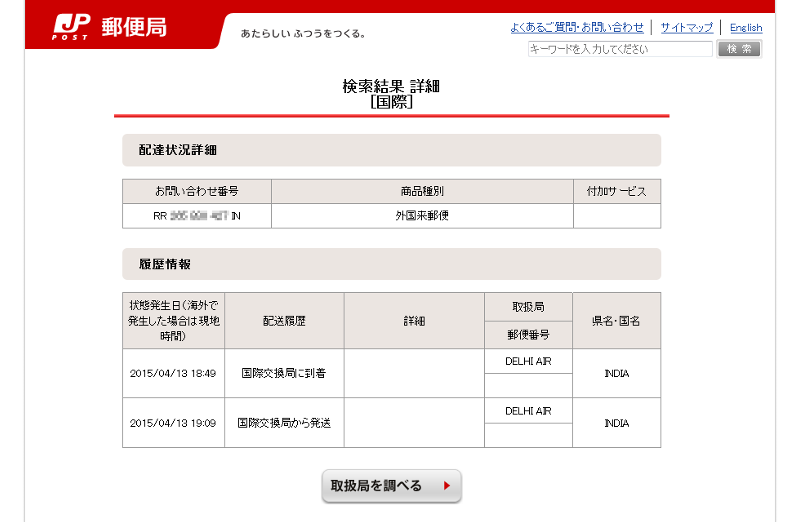Switch the site language to English

(x=745, y=28)
